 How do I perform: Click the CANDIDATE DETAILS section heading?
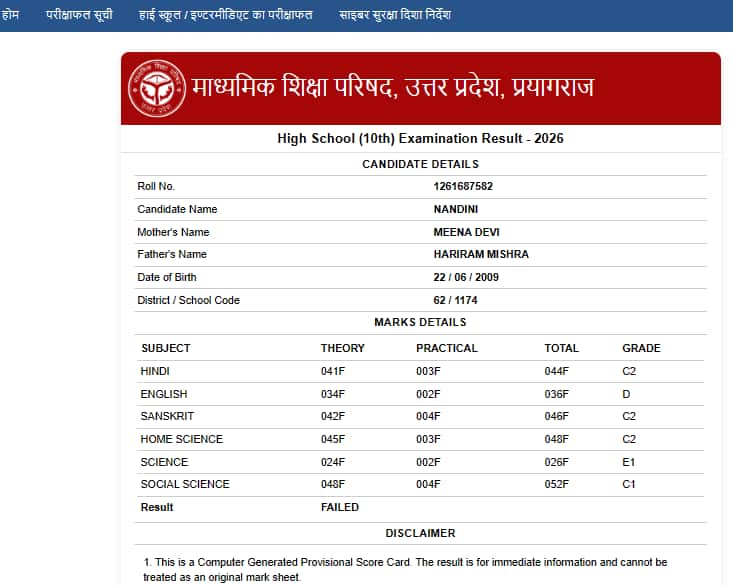click(x=420, y=164)
